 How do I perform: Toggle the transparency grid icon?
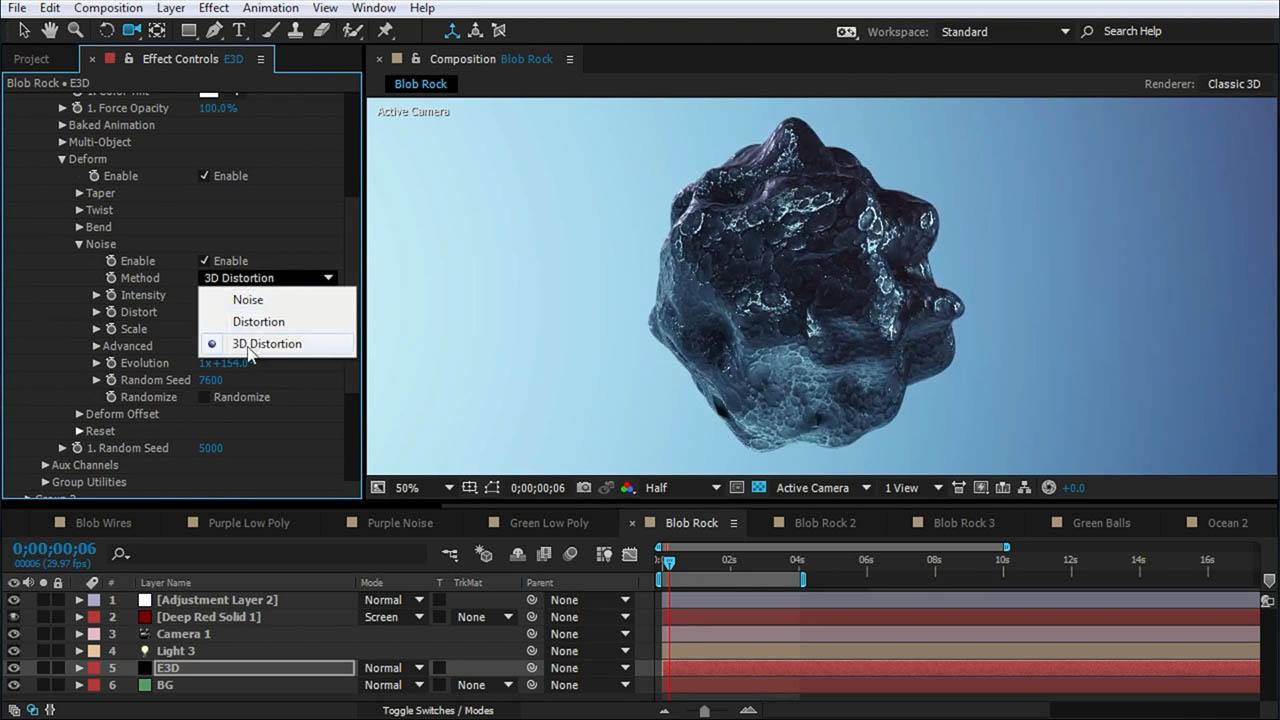pyautogui.click(x=759, y=488)
